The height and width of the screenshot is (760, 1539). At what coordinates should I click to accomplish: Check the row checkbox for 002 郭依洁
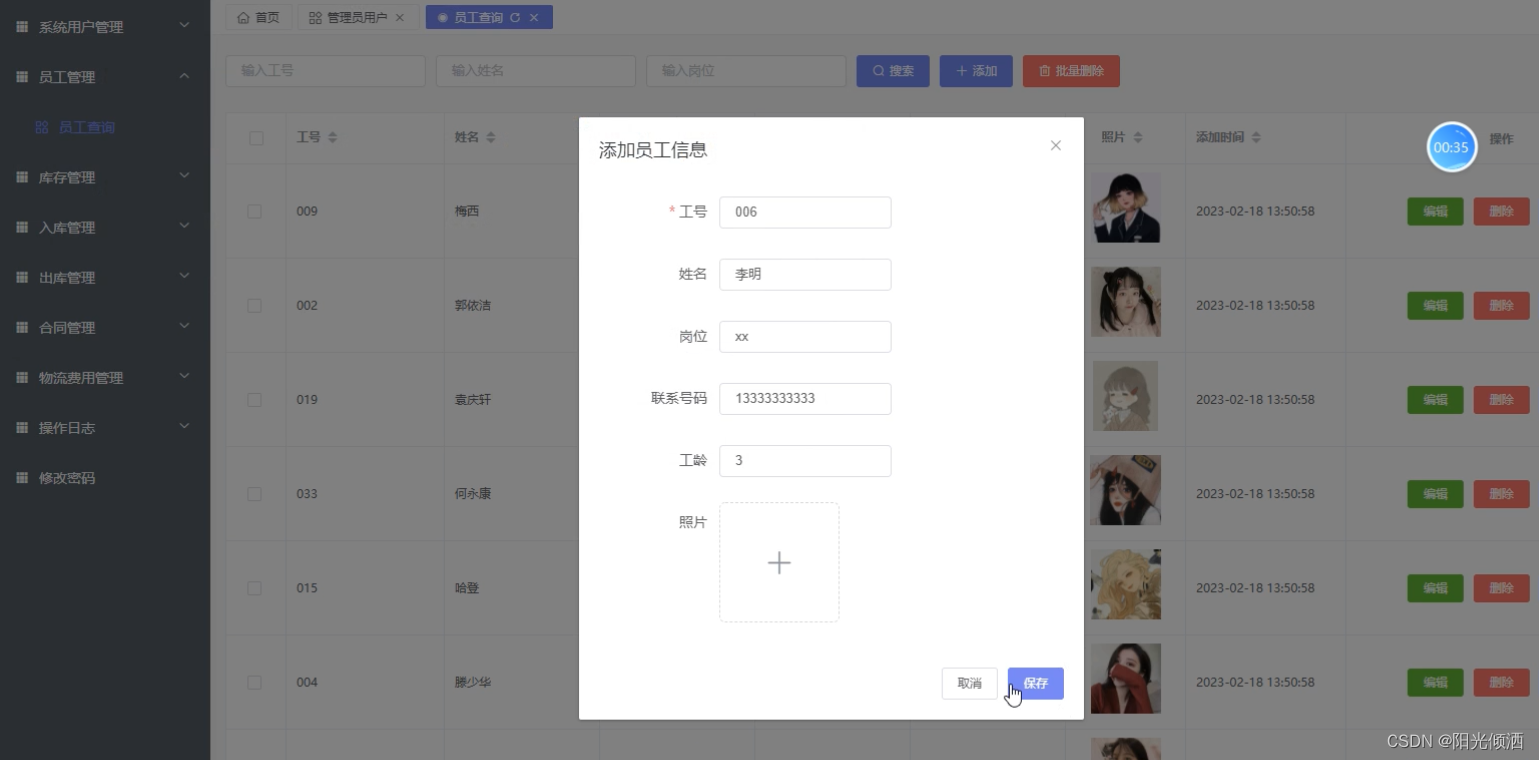(254, 305)
